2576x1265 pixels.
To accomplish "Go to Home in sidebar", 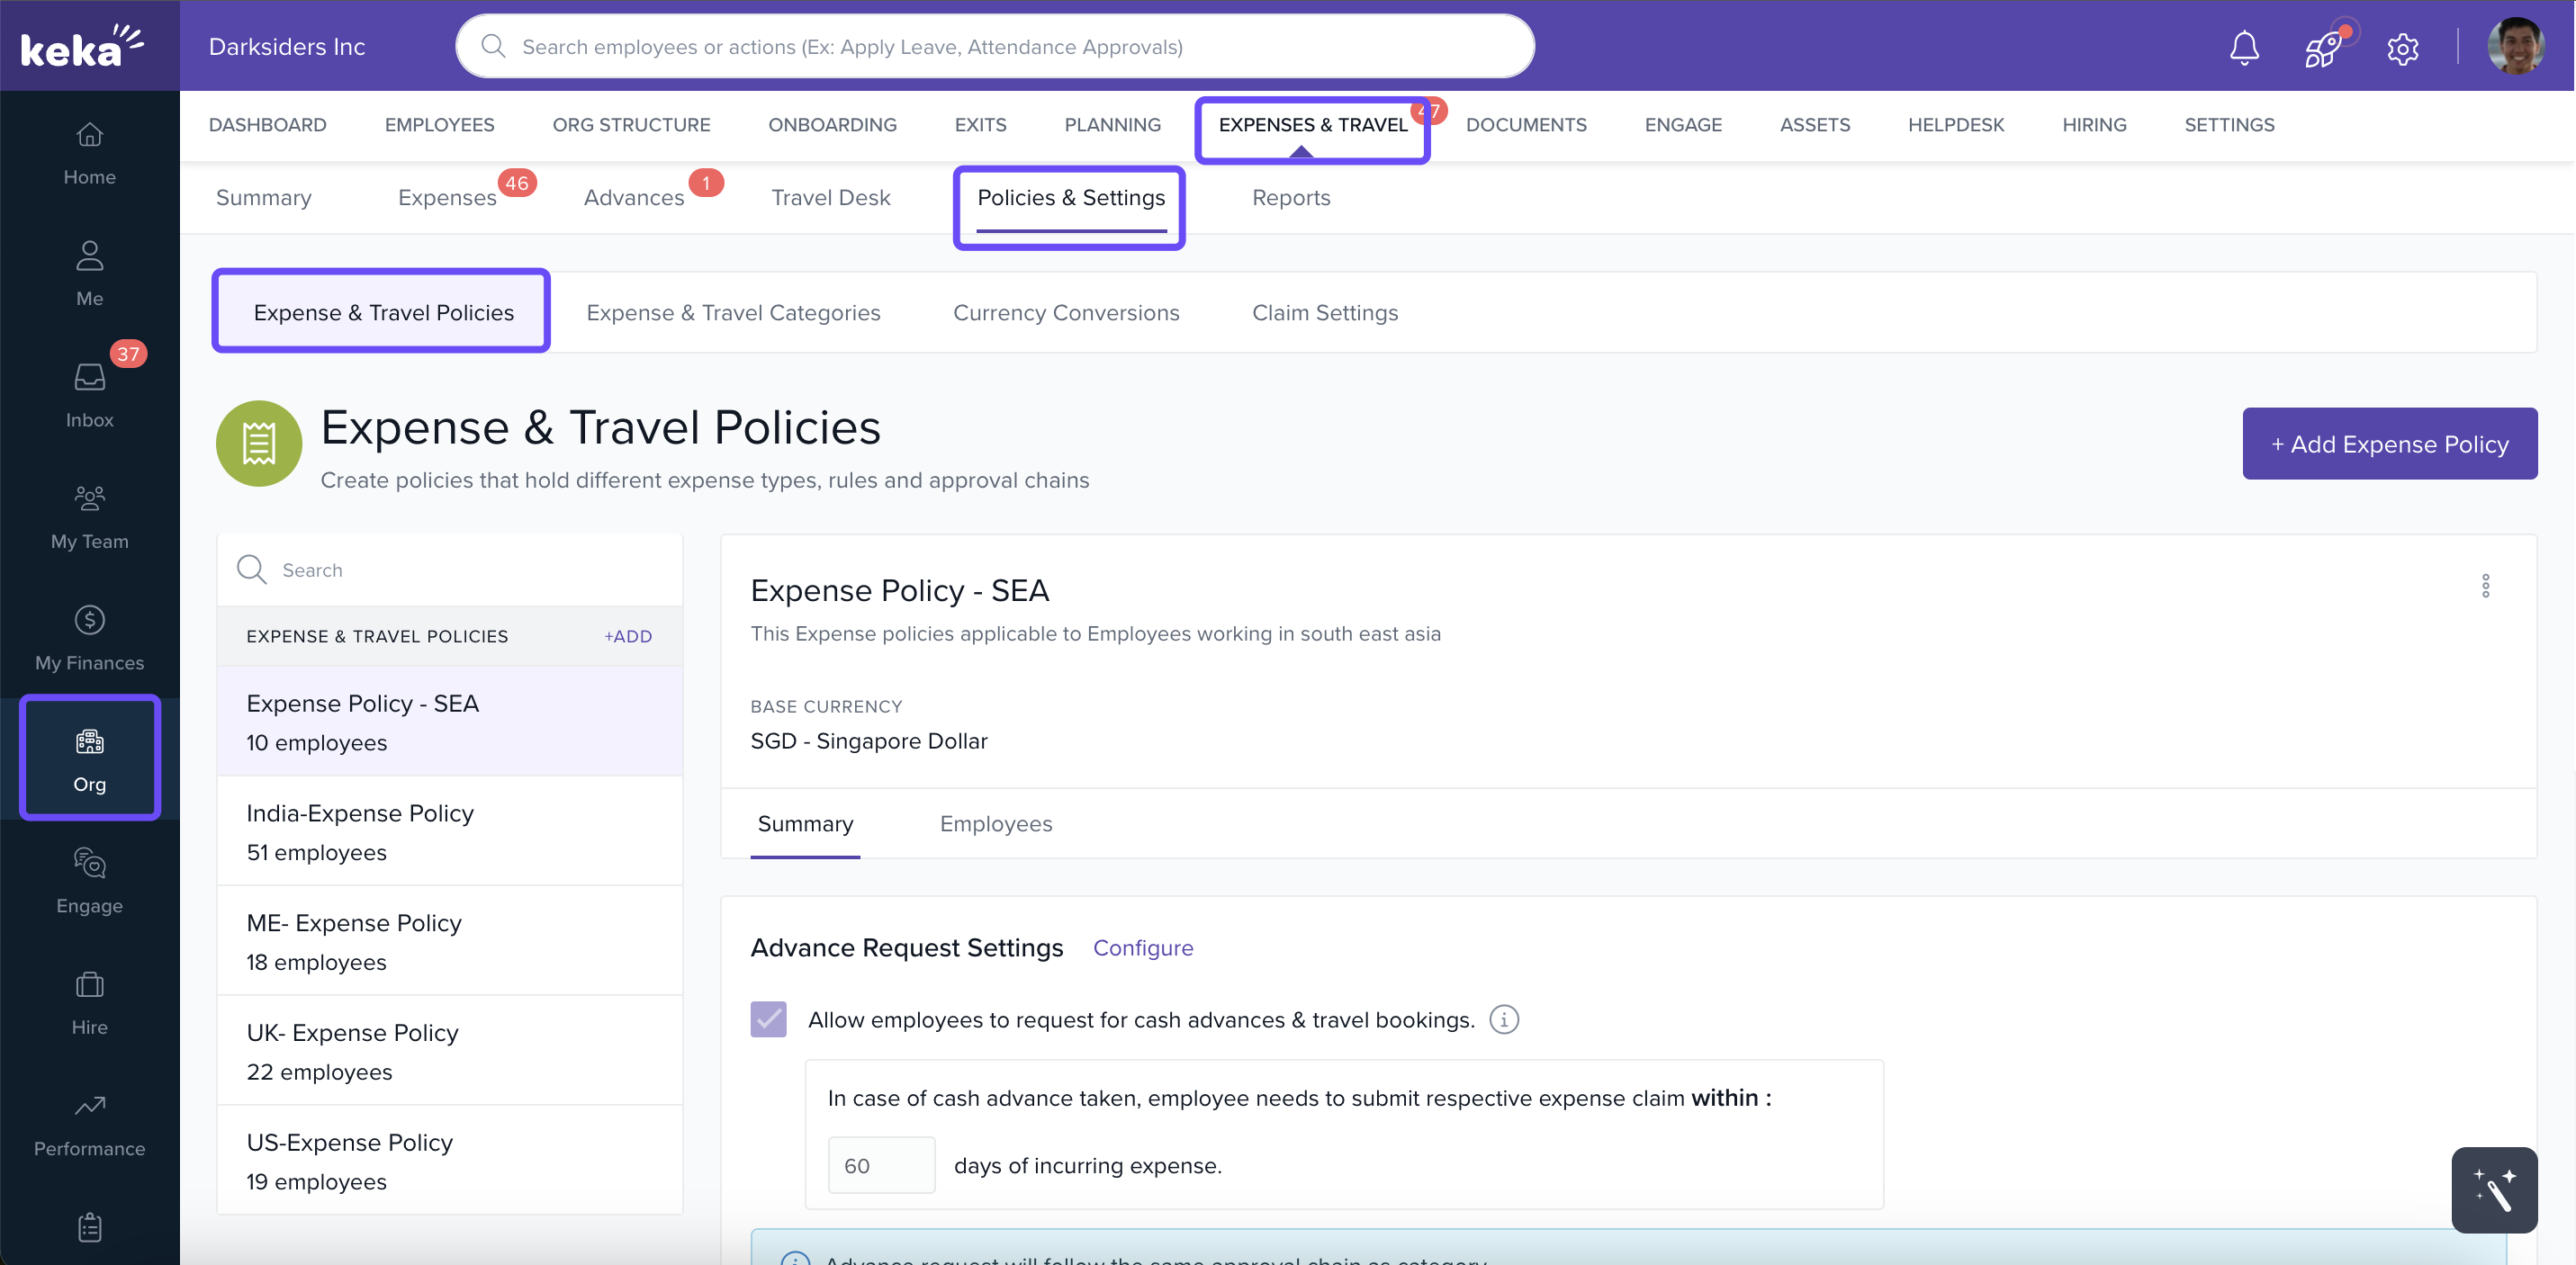I will coord(89,153).
